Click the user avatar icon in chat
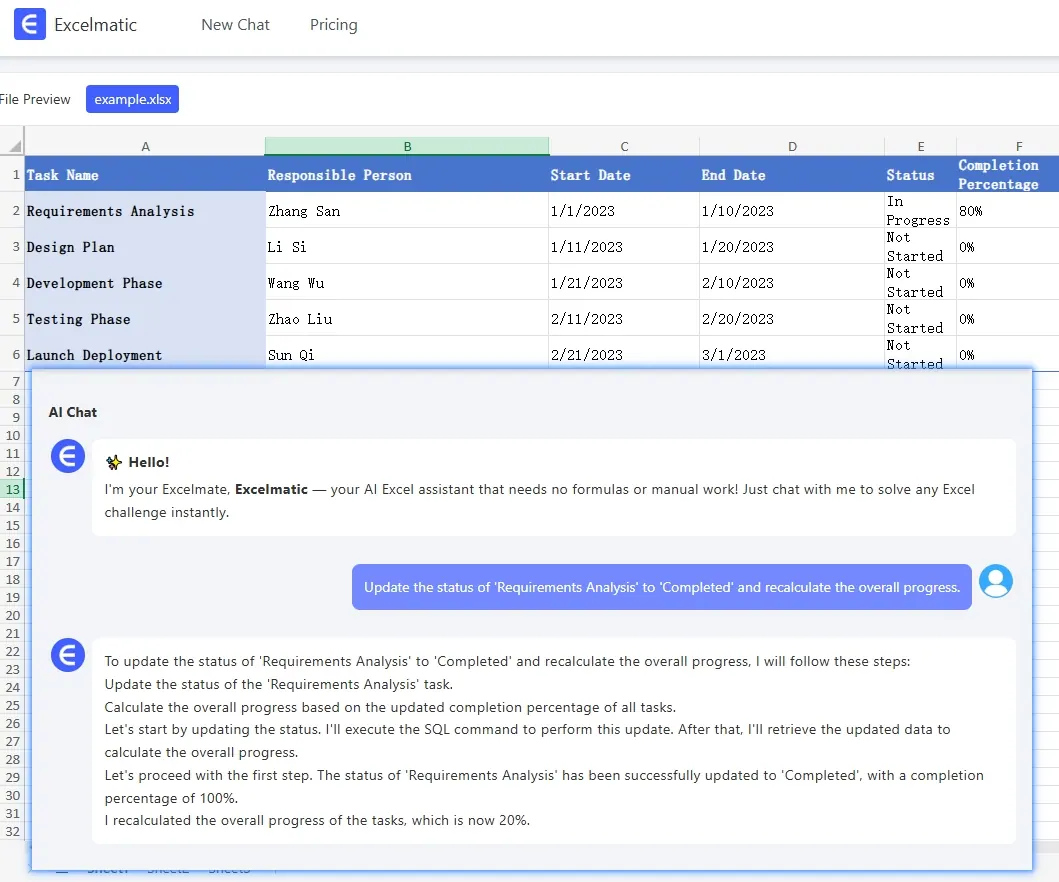Image resolution: width=1059 pixels, height=882 pixels. pos(995,581)
